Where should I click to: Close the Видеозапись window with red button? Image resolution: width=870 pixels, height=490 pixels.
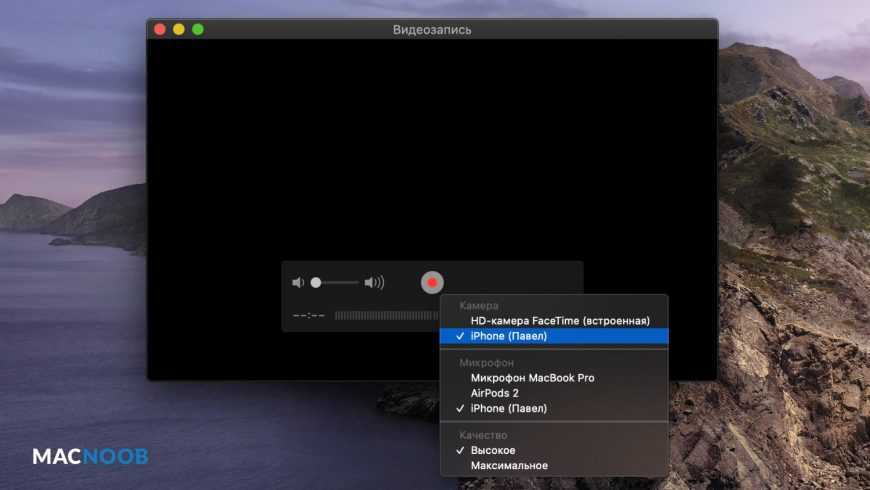pyautogui.click(x=160, y=30)
